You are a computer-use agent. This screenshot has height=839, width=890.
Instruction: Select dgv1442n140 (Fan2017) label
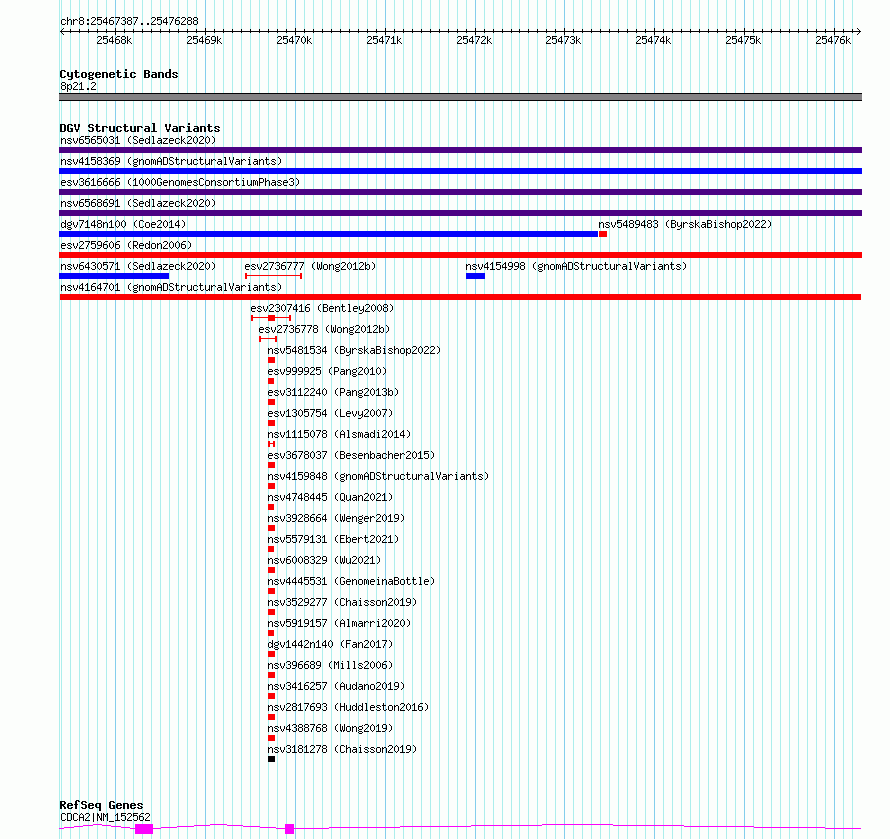pyautogui.click(x=330, y=644)
